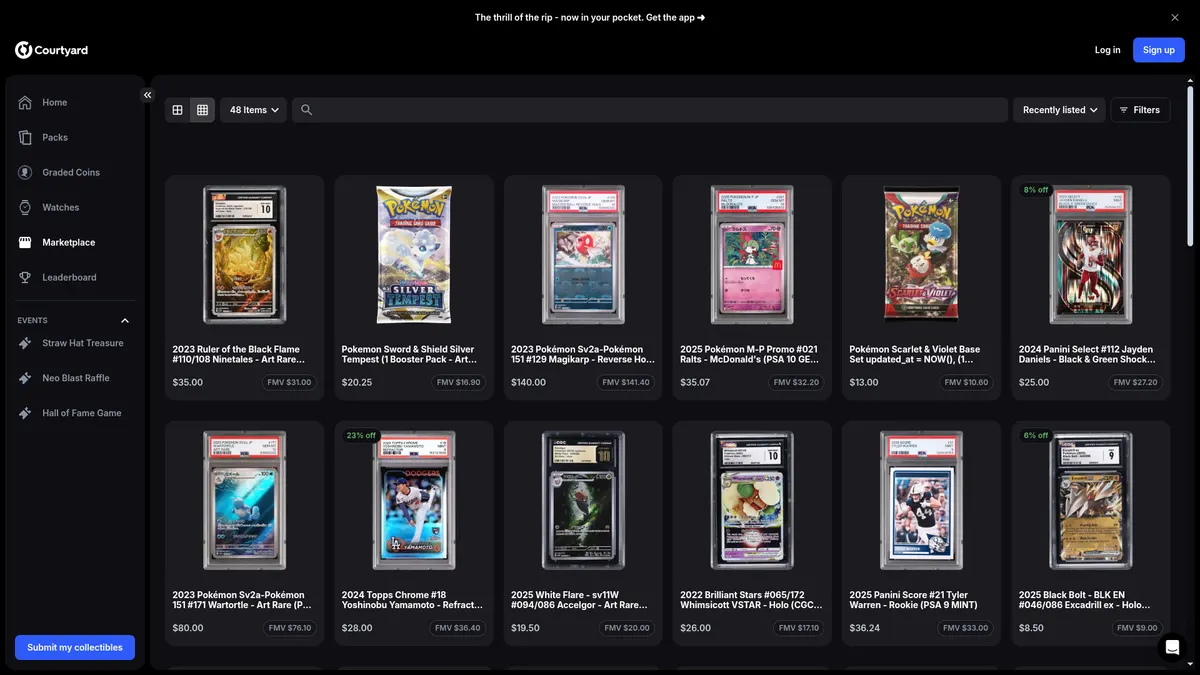Open Hall of Fame Game event

[x=75, y=413]
